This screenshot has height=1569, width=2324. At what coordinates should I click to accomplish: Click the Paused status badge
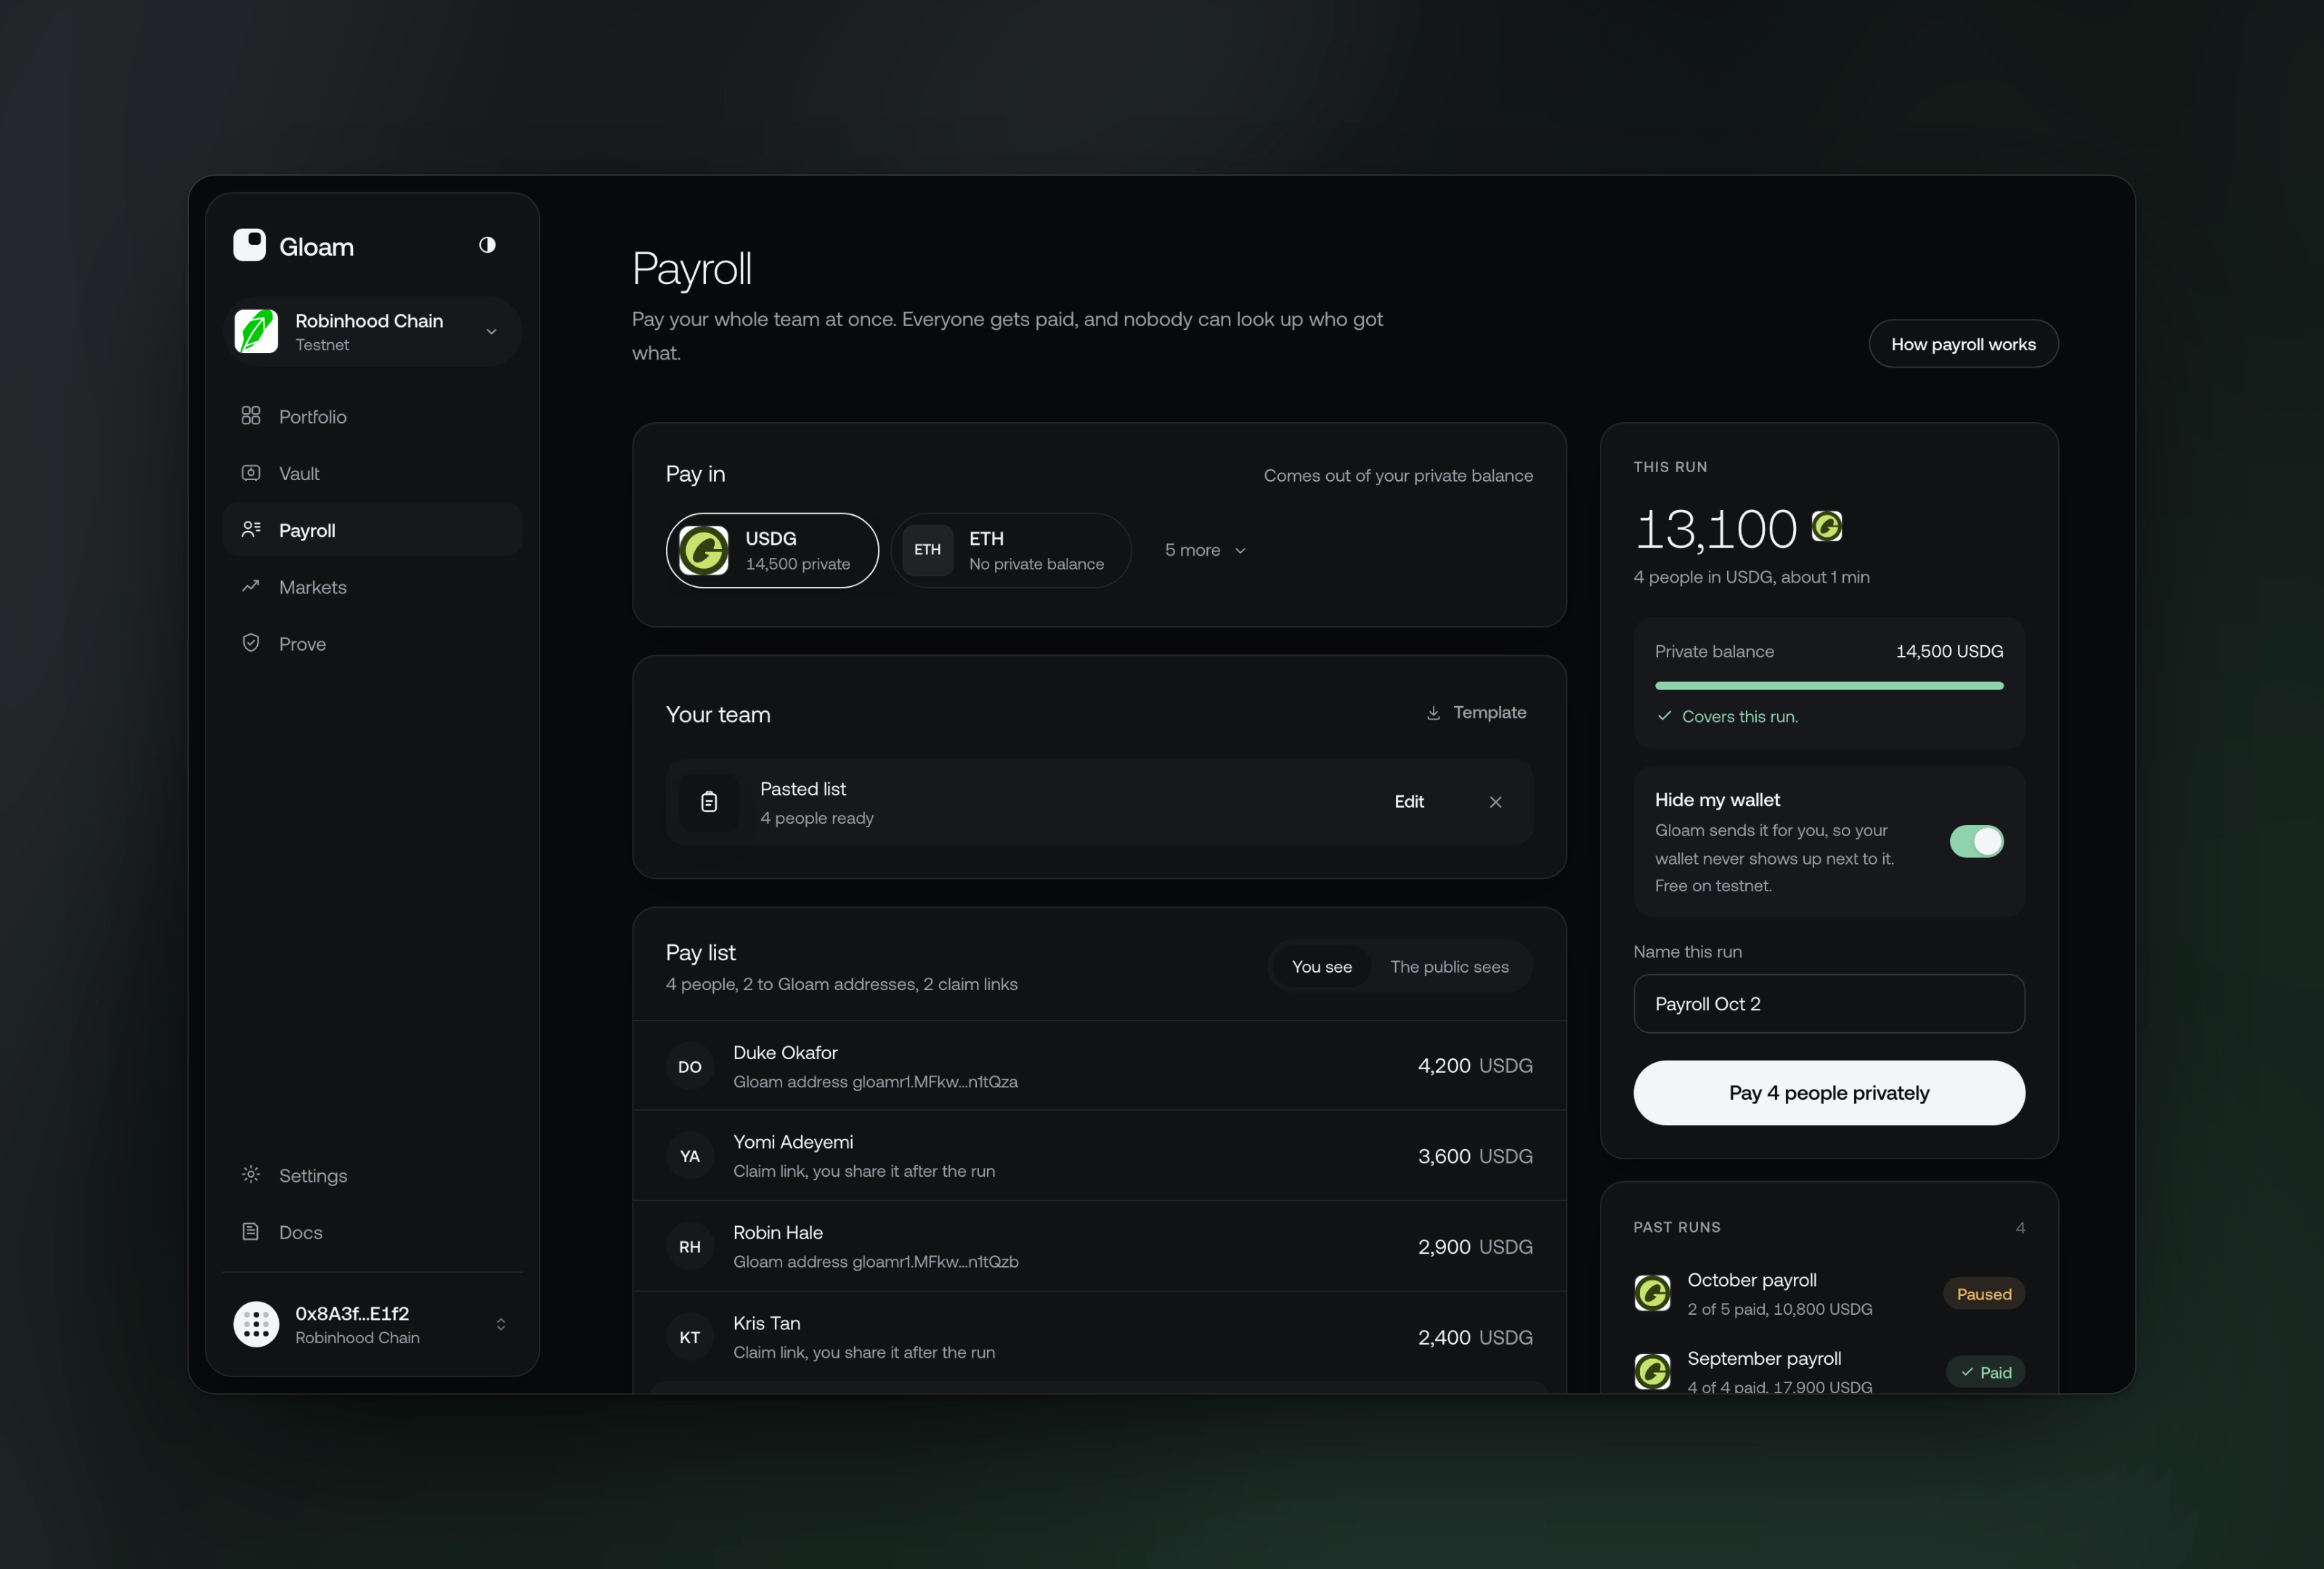[x=1984, y=1294]
